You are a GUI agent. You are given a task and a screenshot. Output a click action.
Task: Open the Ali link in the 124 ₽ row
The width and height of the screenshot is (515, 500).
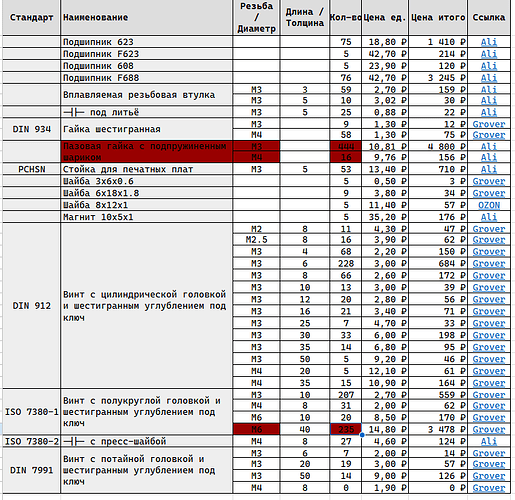tap(489, 441)
